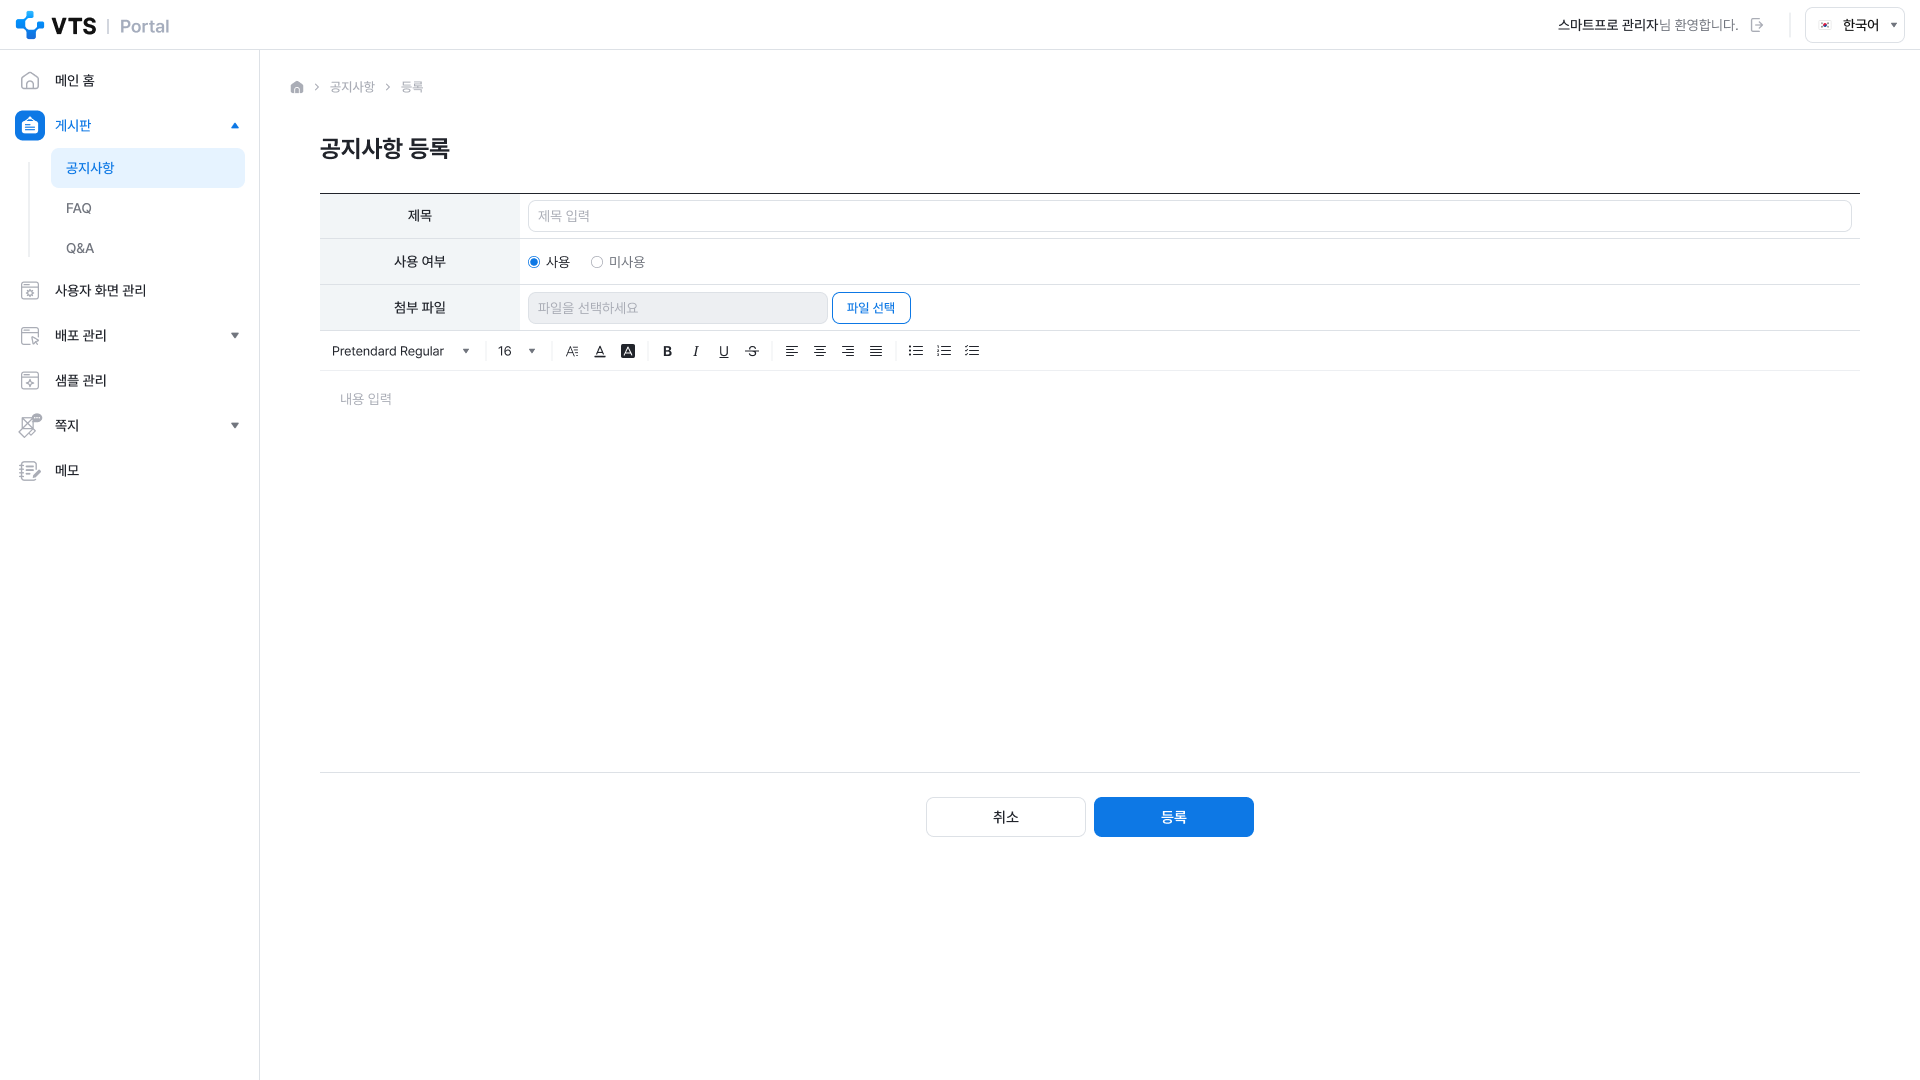This screenshot has width=1920, height=1080.
Task: Click the 파일 선택 button
Action: coord(871,308)
